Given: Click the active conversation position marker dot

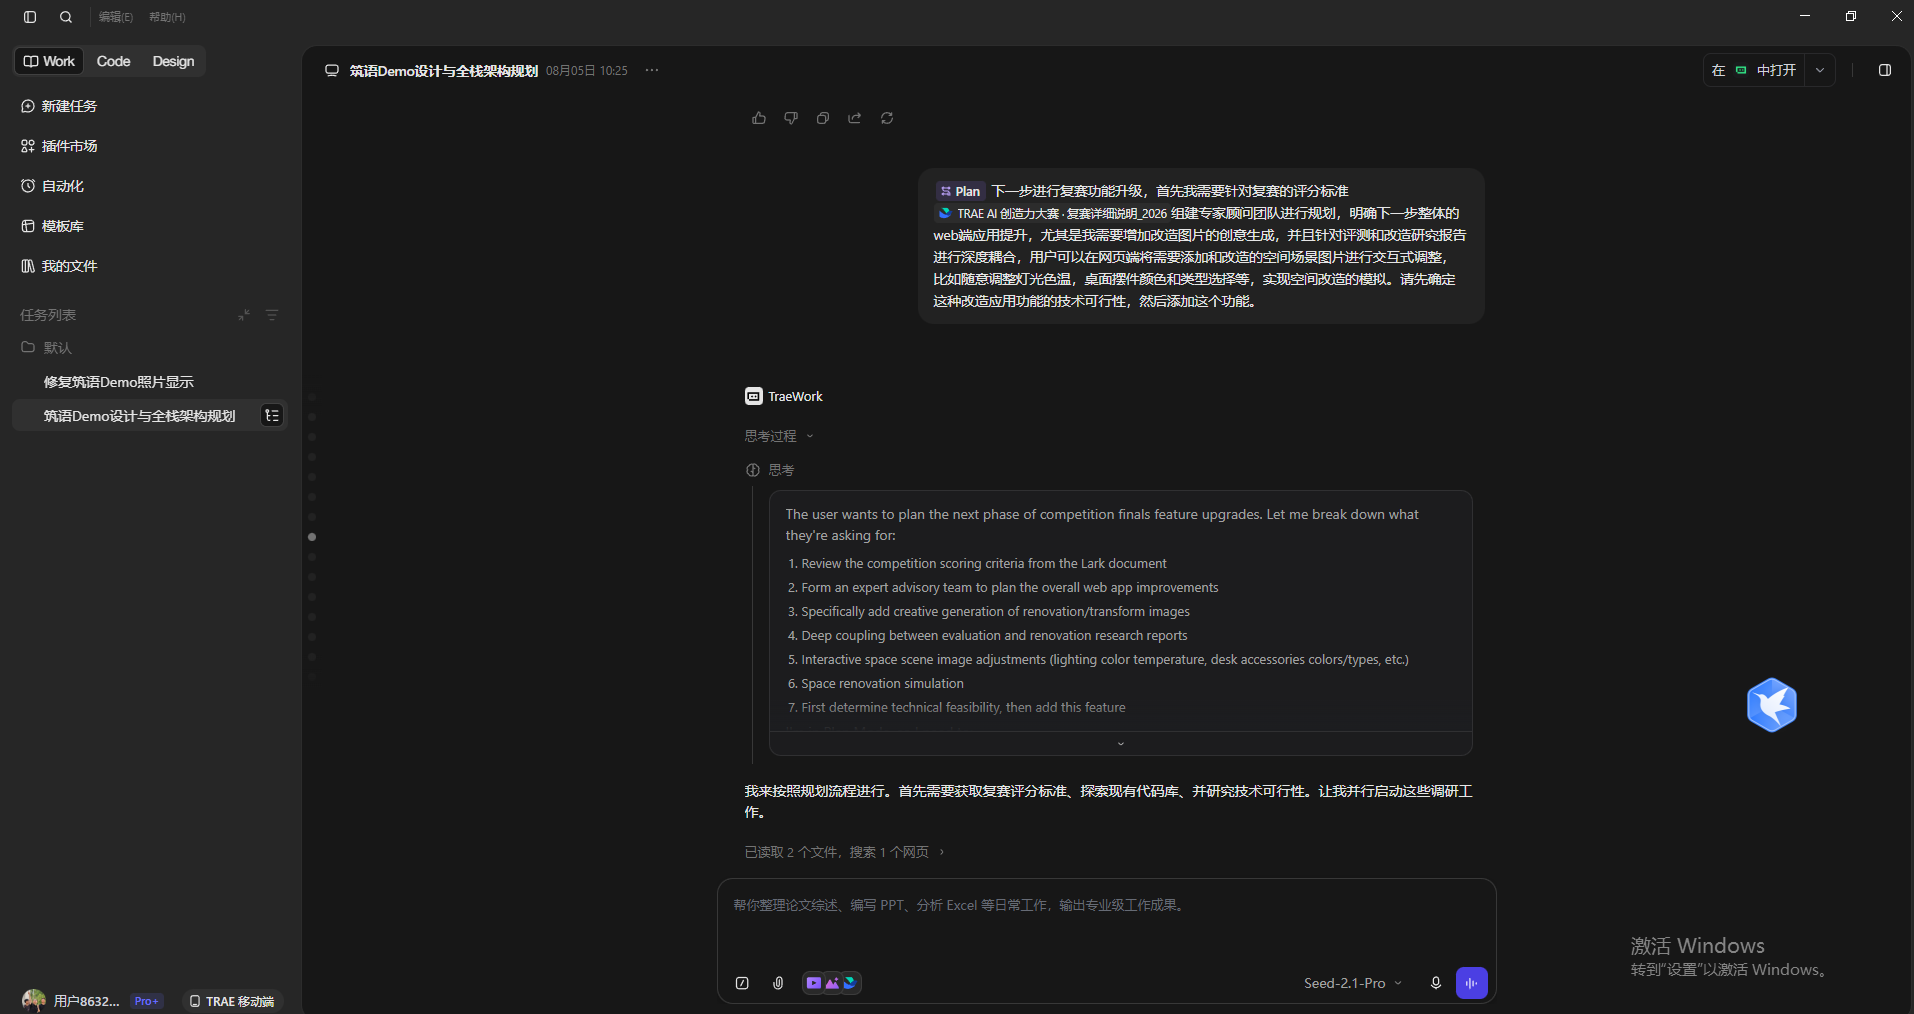Looking at the screenshot, I should (312, 537).
